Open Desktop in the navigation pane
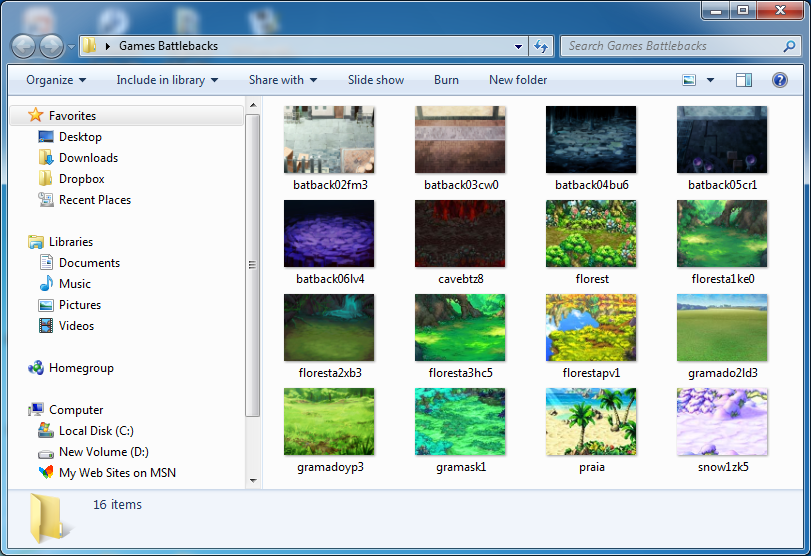 click(x=80, y=137)
